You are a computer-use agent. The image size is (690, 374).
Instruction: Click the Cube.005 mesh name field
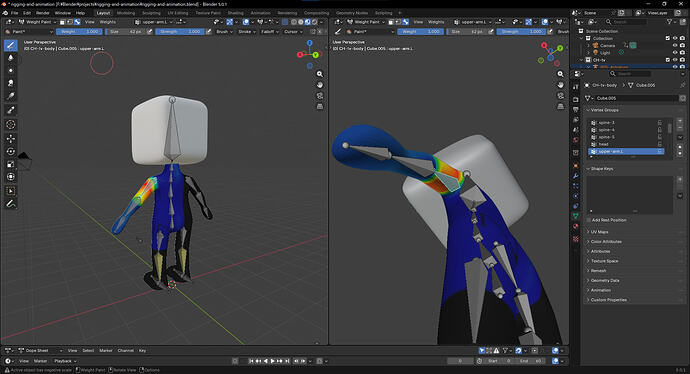tap(636, 98)
